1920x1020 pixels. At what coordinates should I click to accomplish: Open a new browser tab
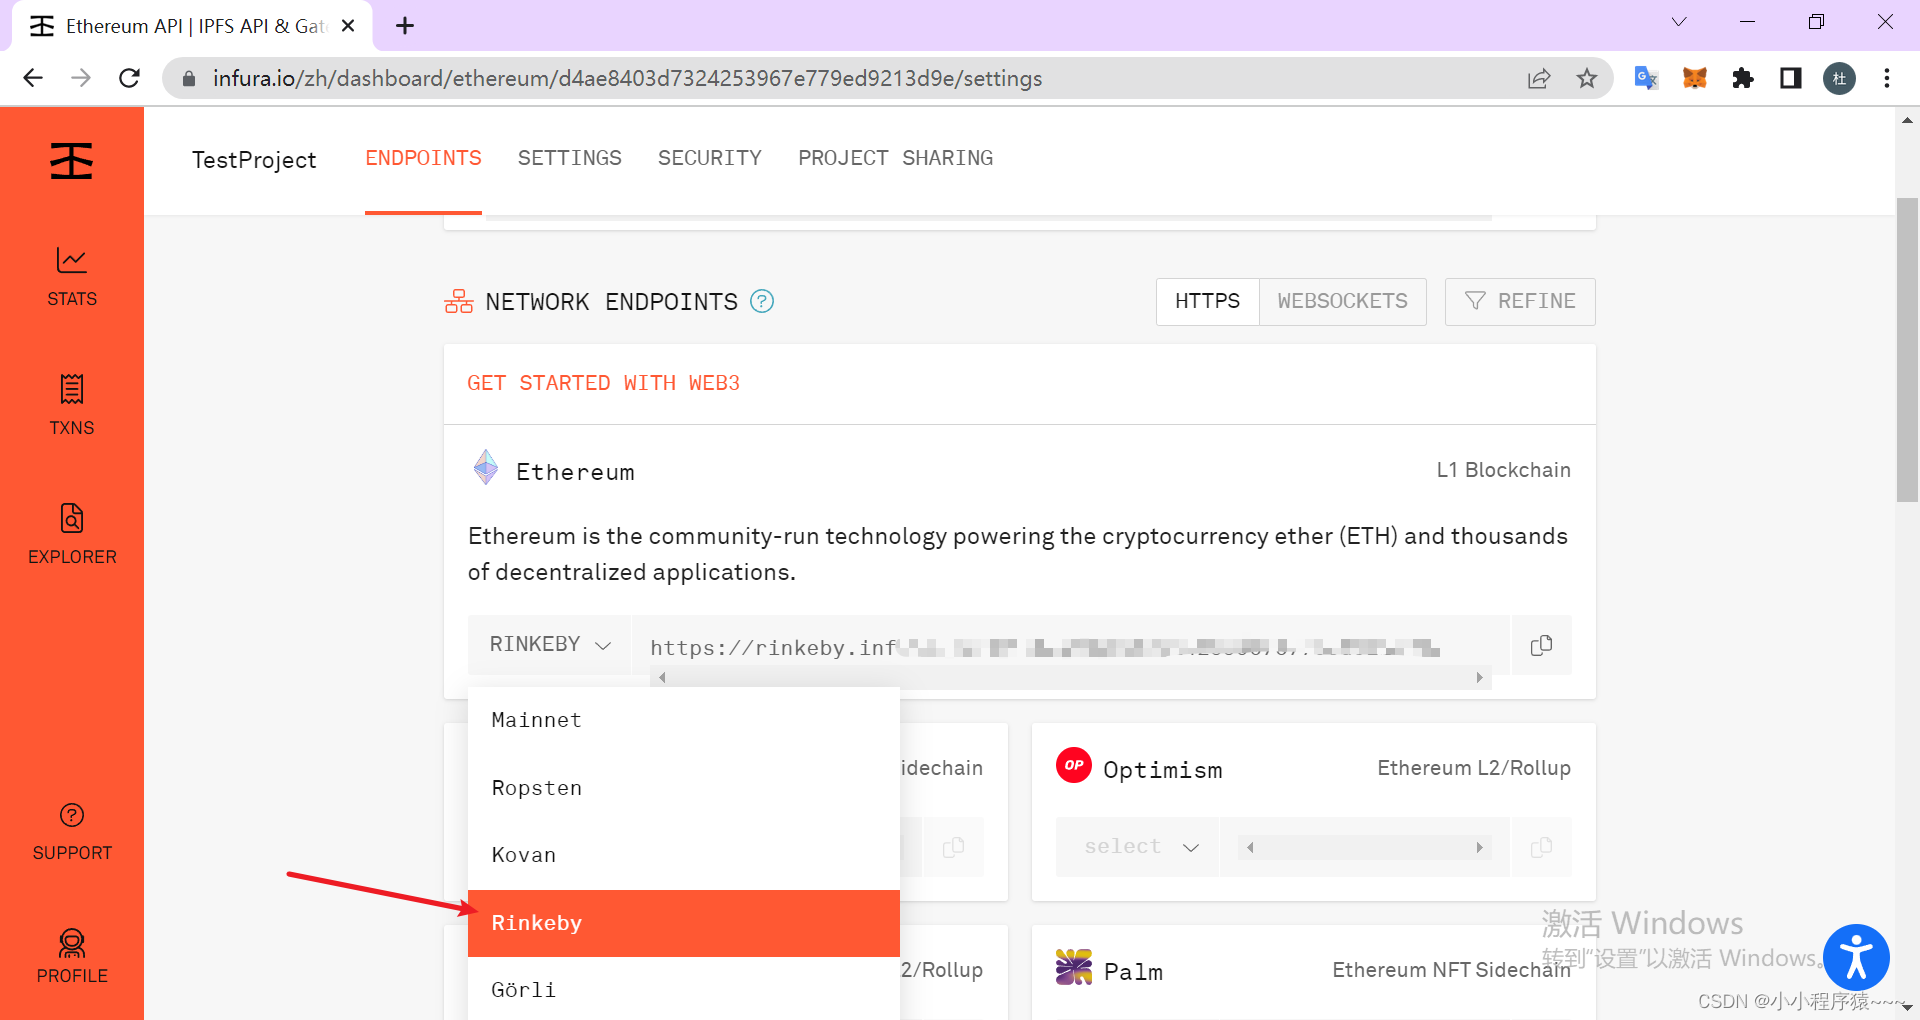pos(405,26)
